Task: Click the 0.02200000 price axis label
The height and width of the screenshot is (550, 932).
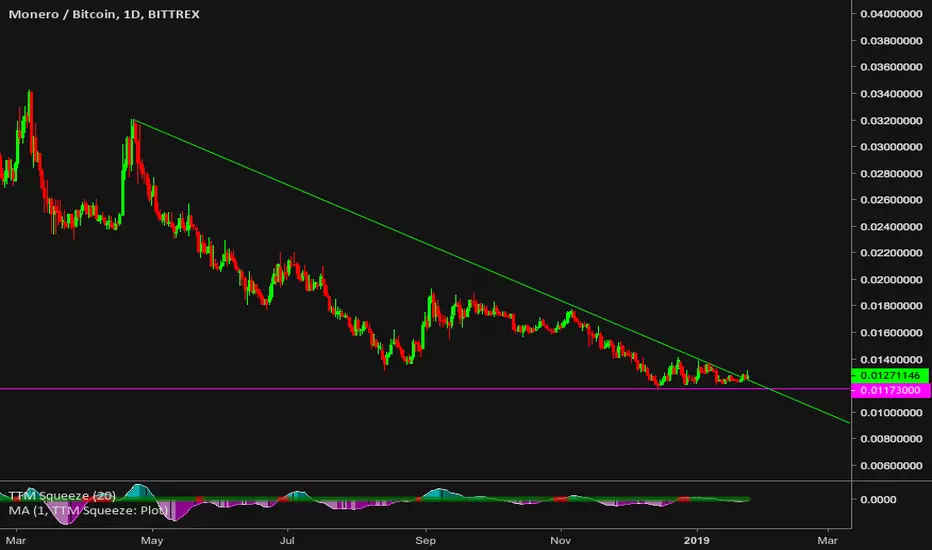Action: coord(891,253)
